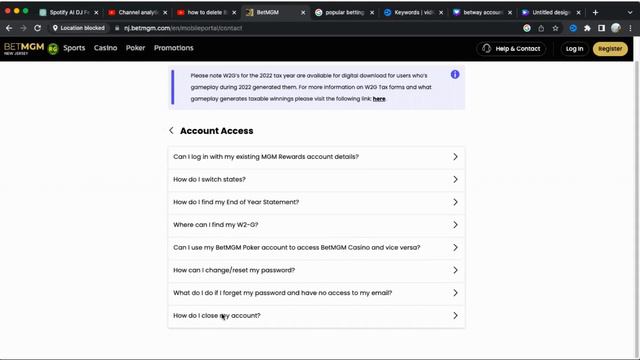Open the Casino section

click(x=105, y=48)
